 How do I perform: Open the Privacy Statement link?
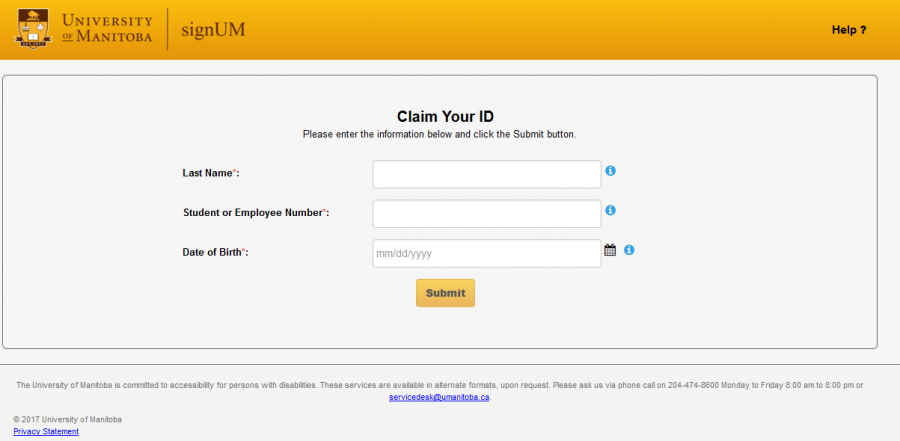pos(46,431)
